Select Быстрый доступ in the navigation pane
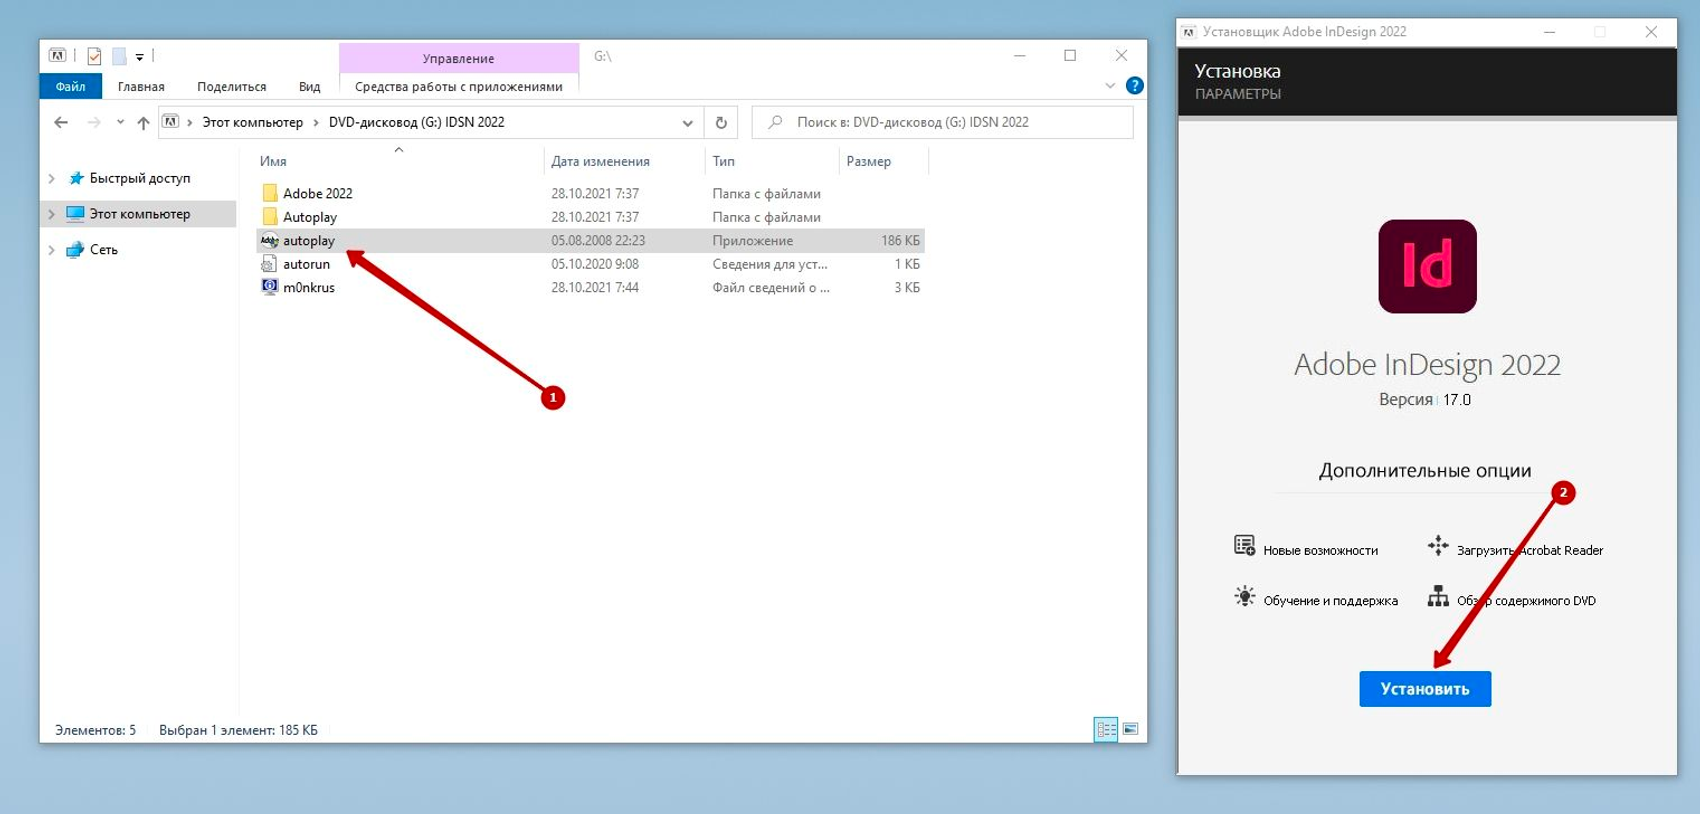This screenshot has width=1700, height=814. 140,178
